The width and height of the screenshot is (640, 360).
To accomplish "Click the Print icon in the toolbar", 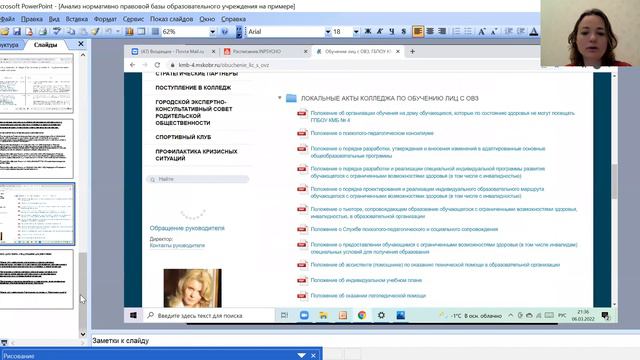I will tap(42, 31).
